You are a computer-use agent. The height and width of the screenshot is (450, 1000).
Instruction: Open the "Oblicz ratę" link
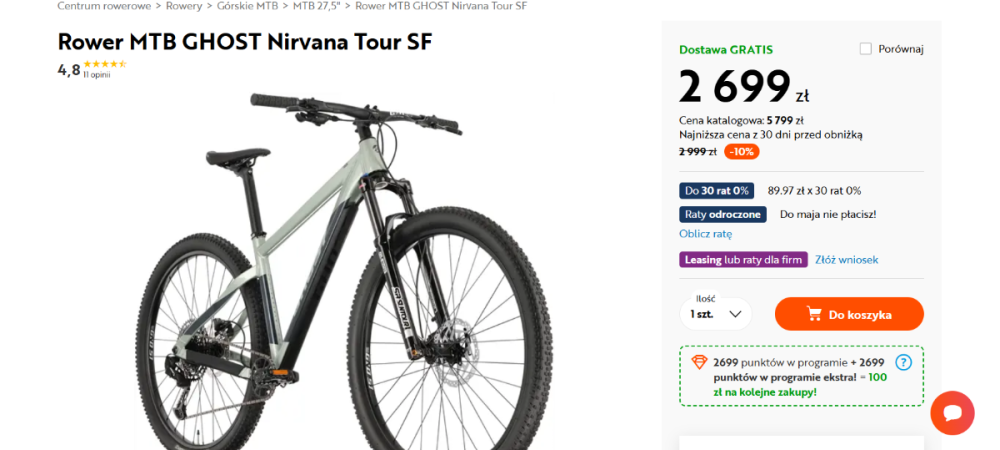pyautogui.click(x=705, y=234)
